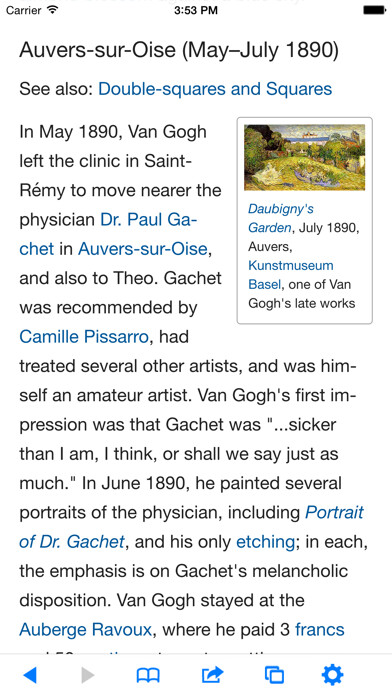Tap the share icon
Image resolution: width=392 pixels, height=696 pixels.
(212, 675)
